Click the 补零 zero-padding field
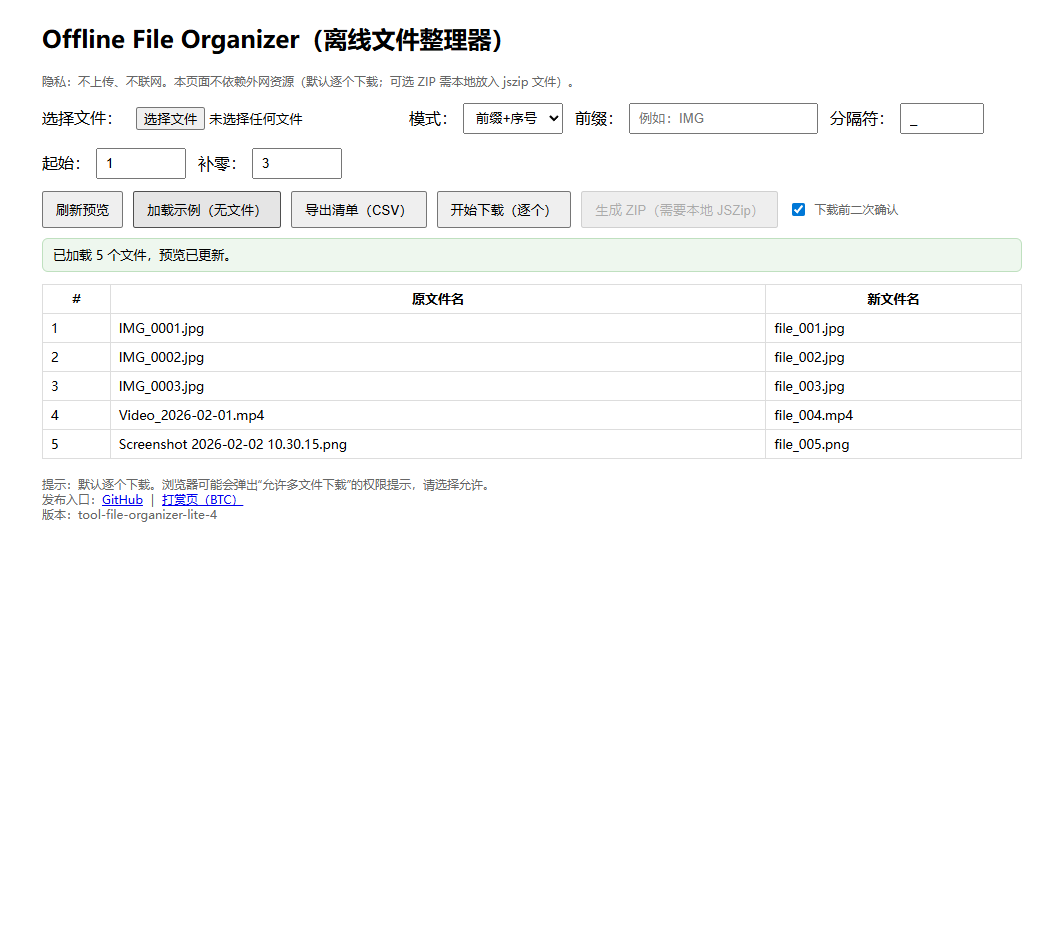The width and height of the screenshot is (1064, 925). tap(296, 162)
